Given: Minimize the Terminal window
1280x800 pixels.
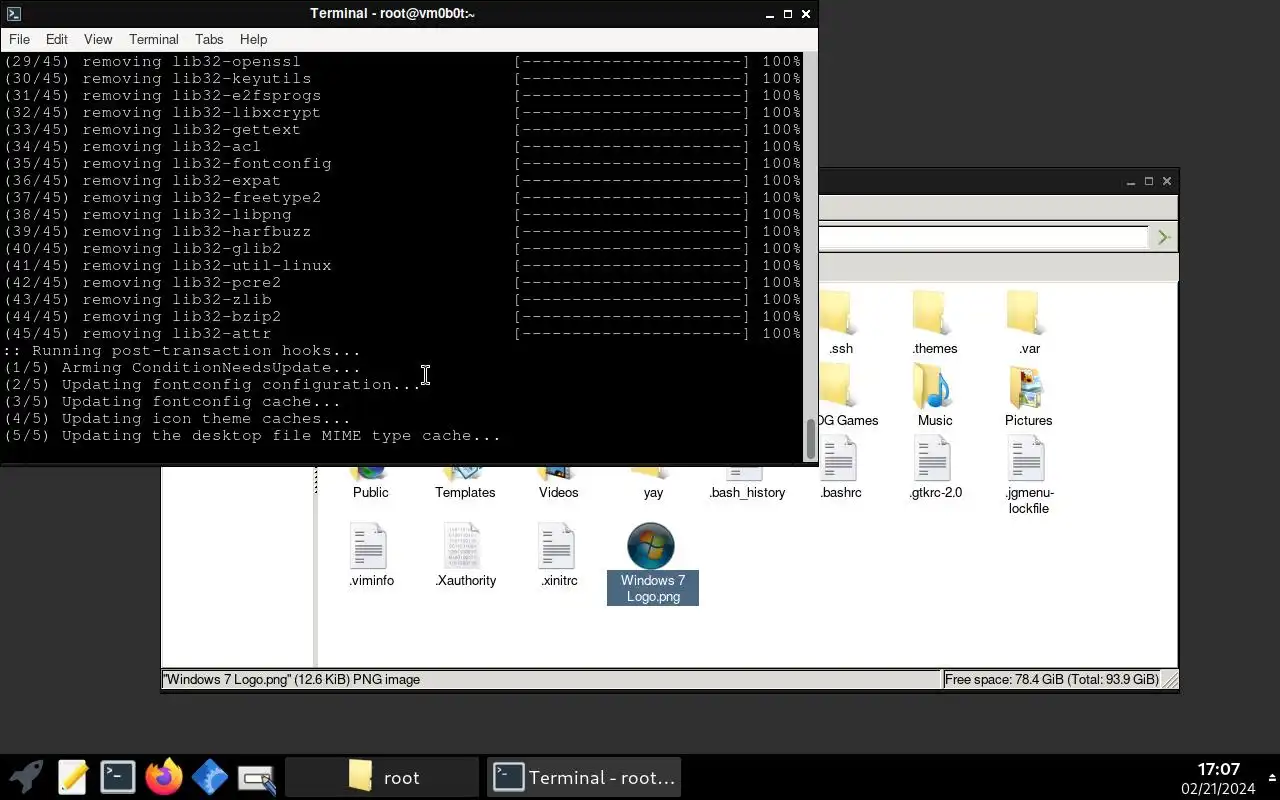Looking at the screenshot, I should click(769, 14).
